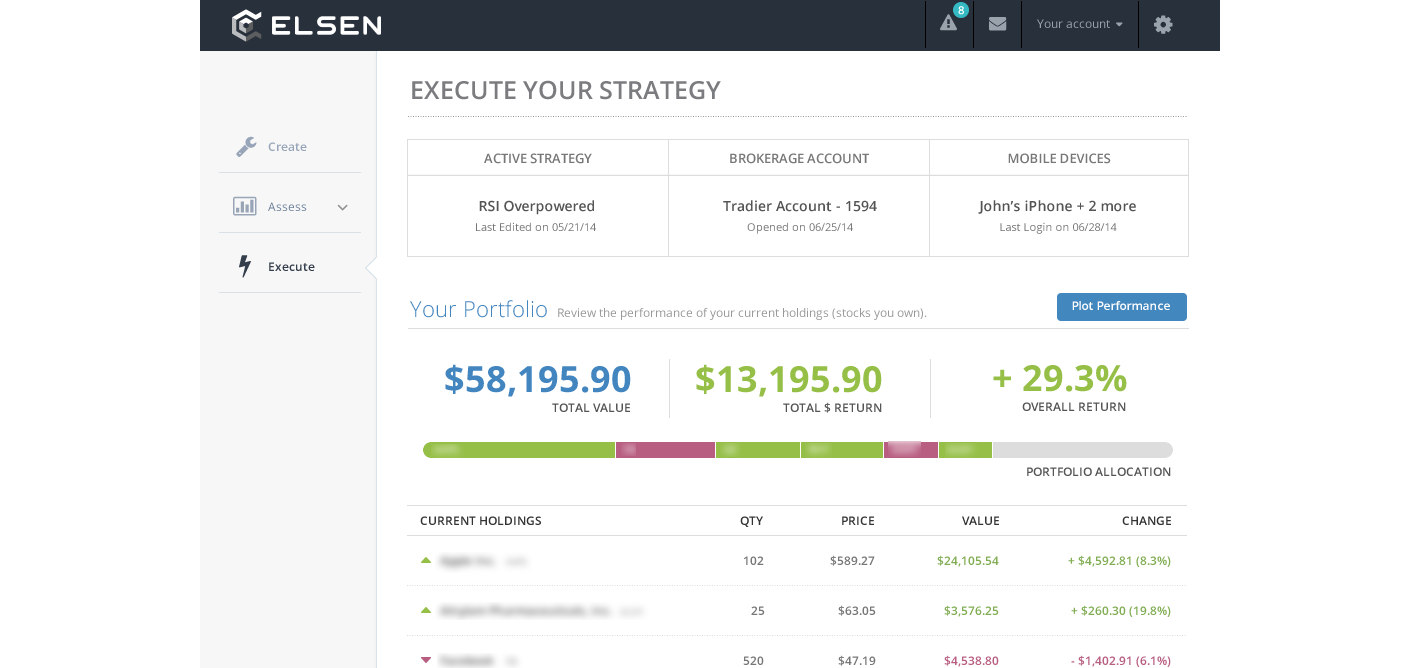The height and width of the screenshot is (668, 1420).
Task: Expand the Assess sidebar chevron
Action: (x=342, y=207)
